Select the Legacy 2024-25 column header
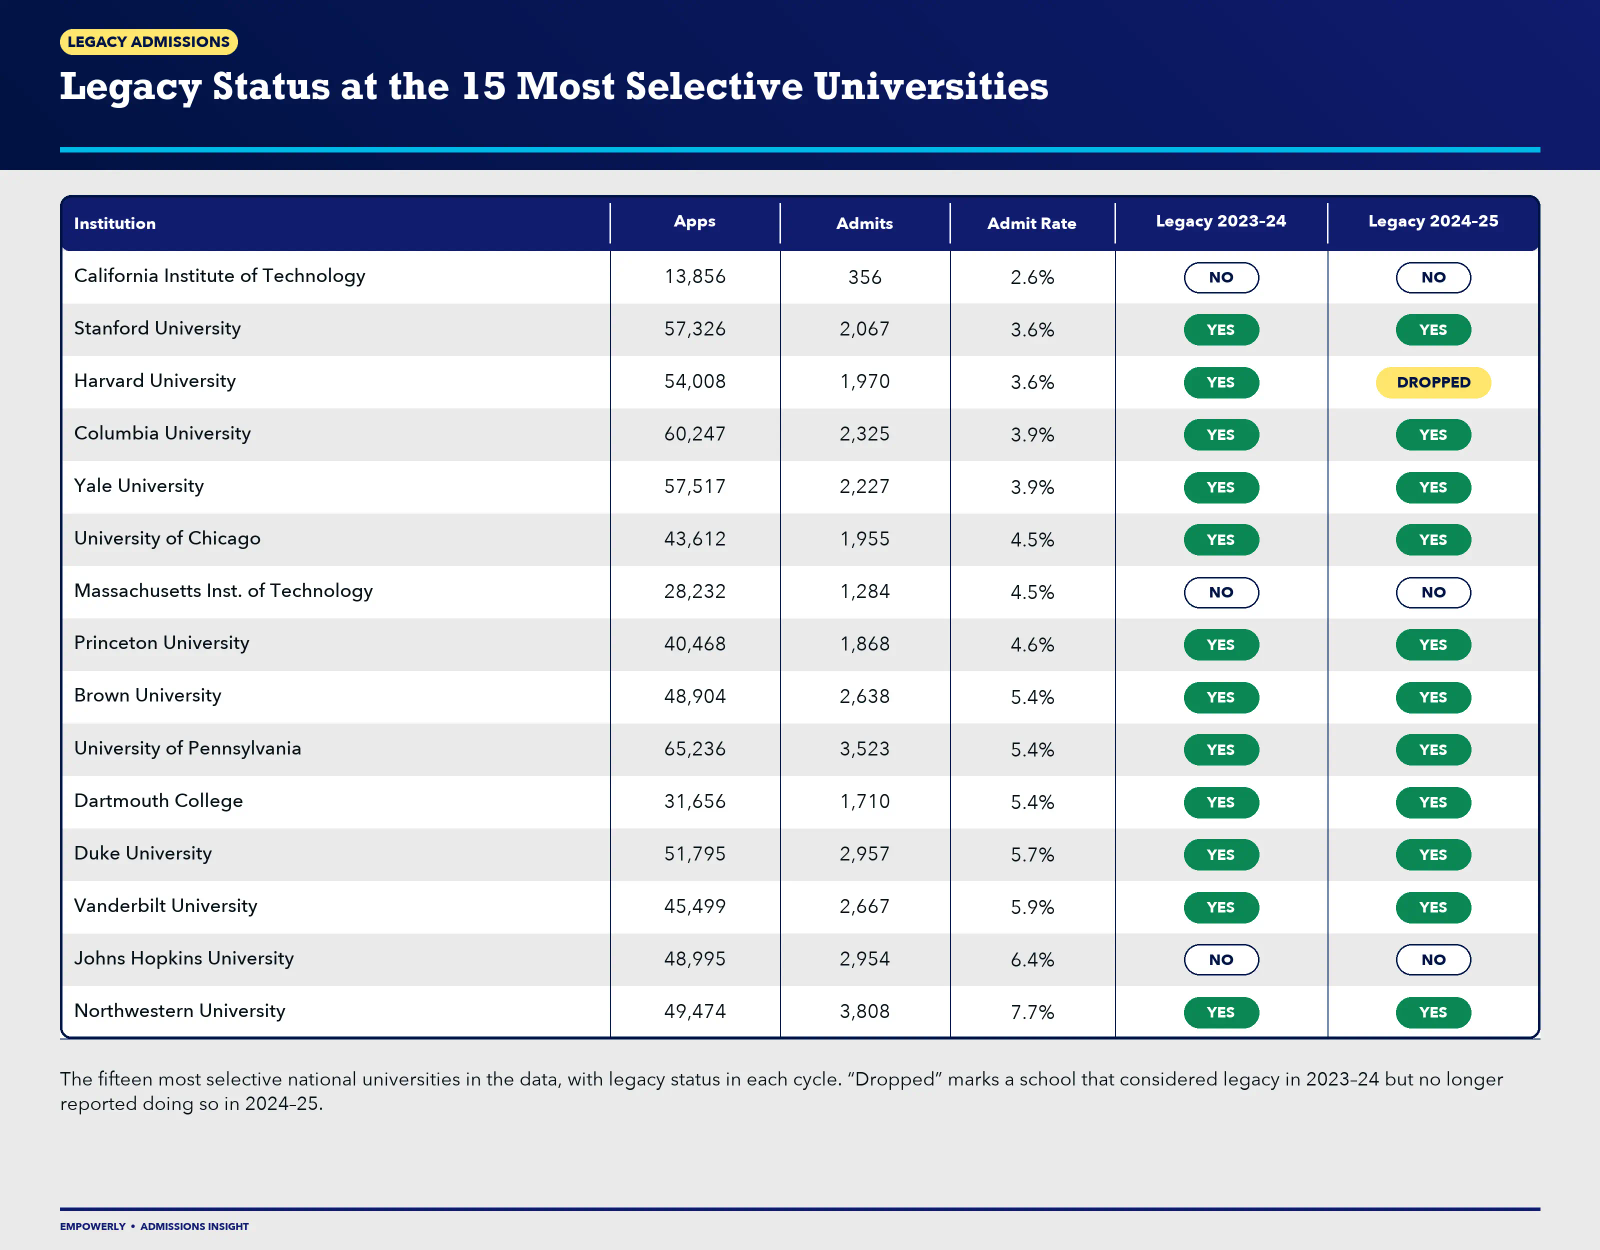The width and height of the screenshot is (1600, 1250). pyautogui.click(x=1434, y=222)
